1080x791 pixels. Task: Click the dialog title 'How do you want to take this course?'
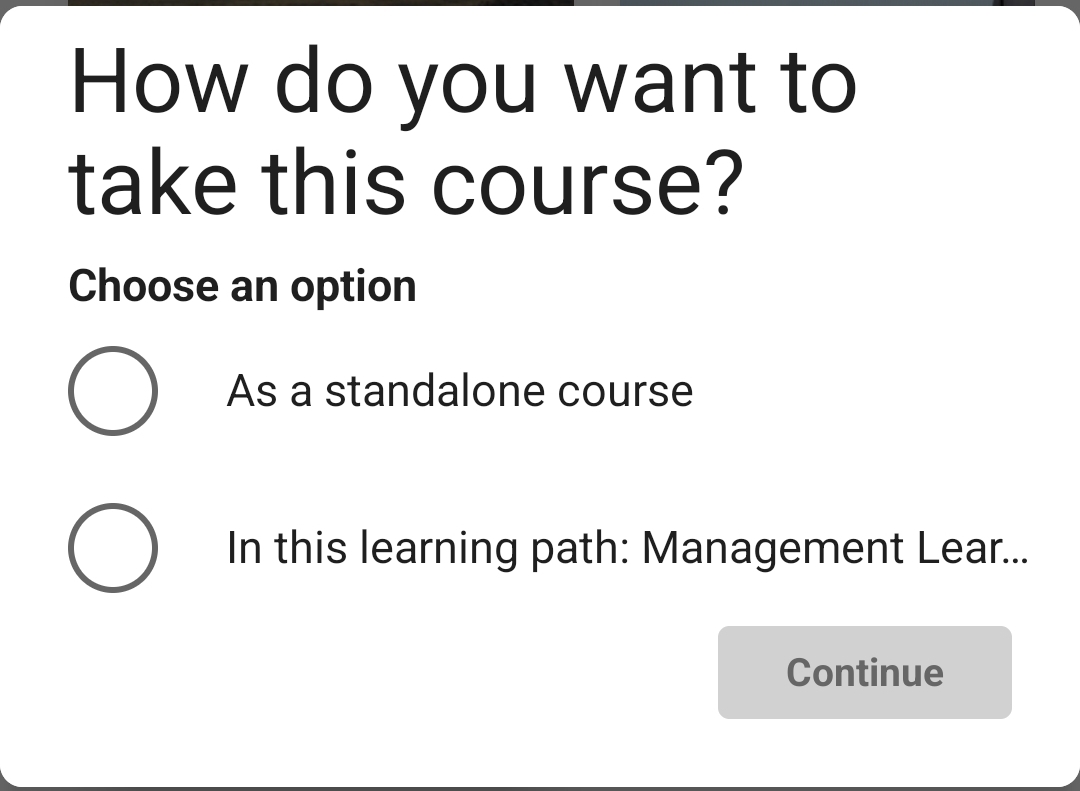[410, 130]
